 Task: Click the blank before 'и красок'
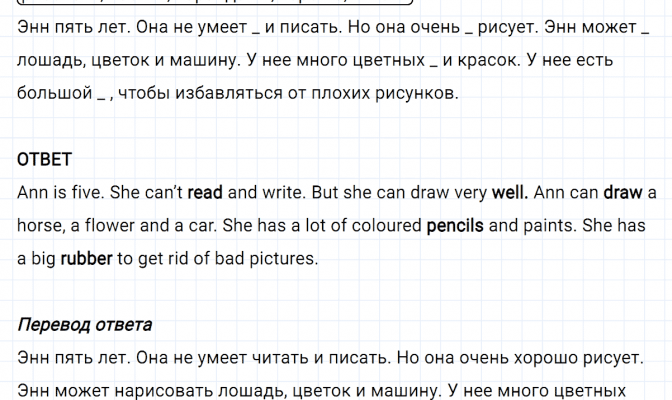[432, 62]
